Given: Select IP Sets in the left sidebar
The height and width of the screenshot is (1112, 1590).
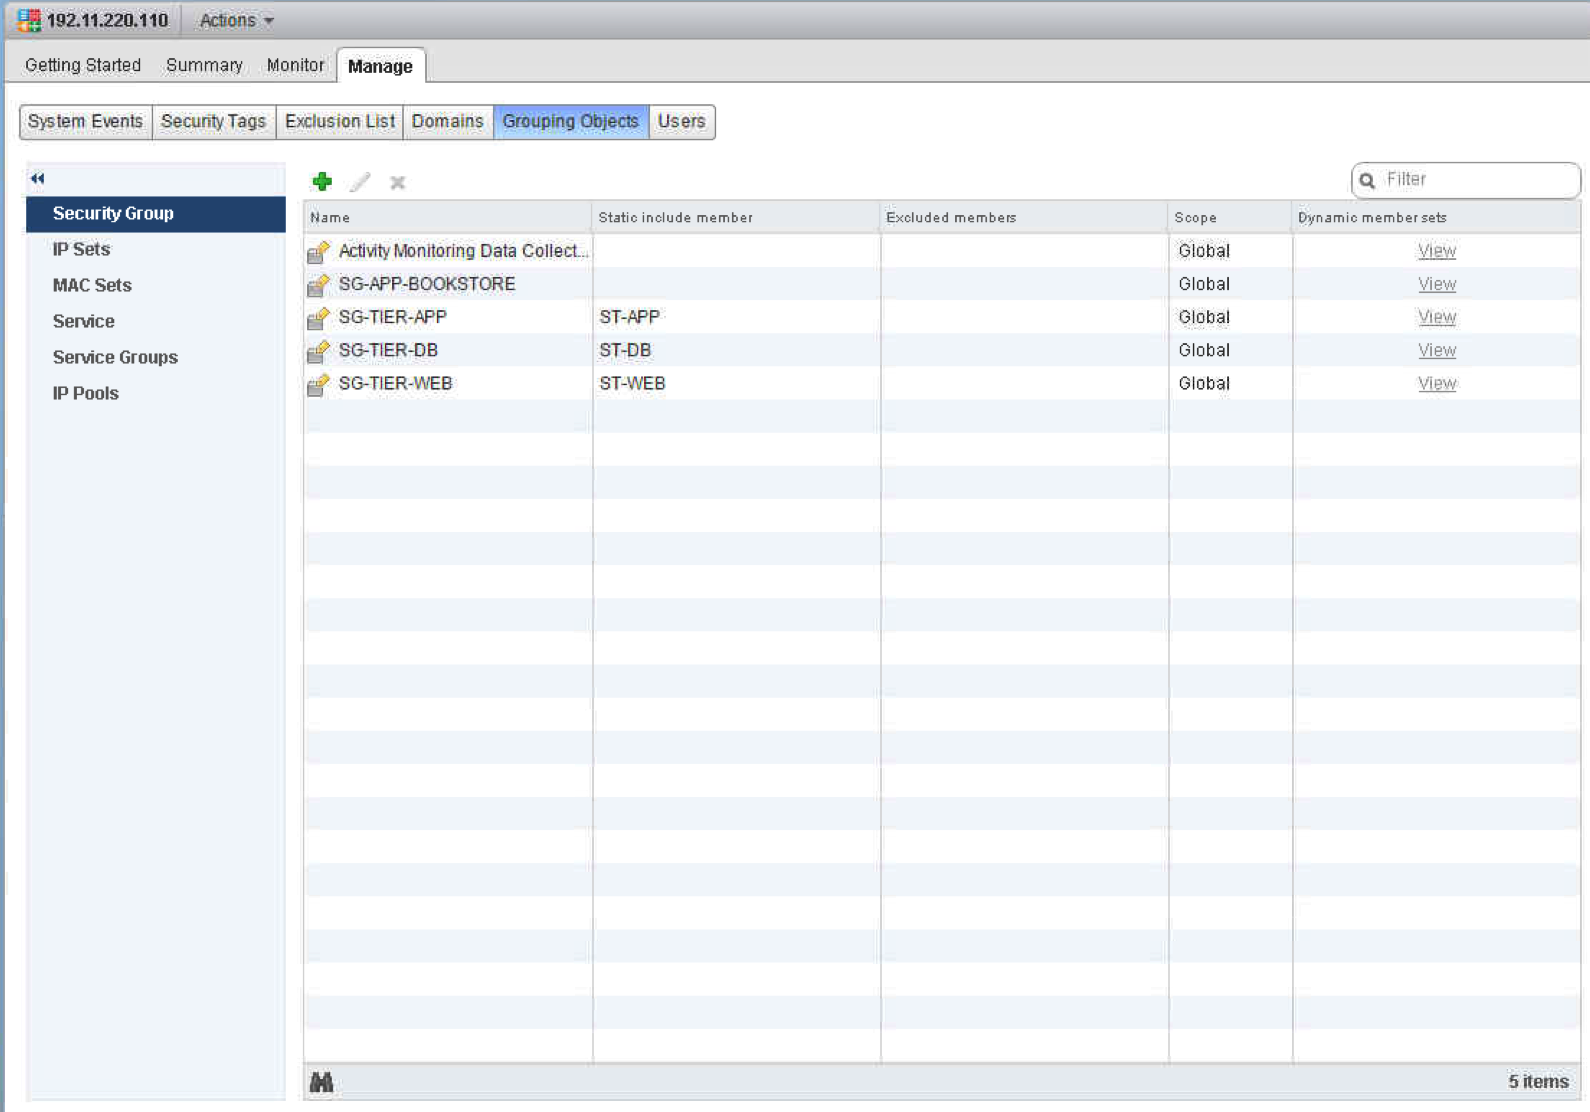Looking at the screenshot, I should click(x=81, y=249).
